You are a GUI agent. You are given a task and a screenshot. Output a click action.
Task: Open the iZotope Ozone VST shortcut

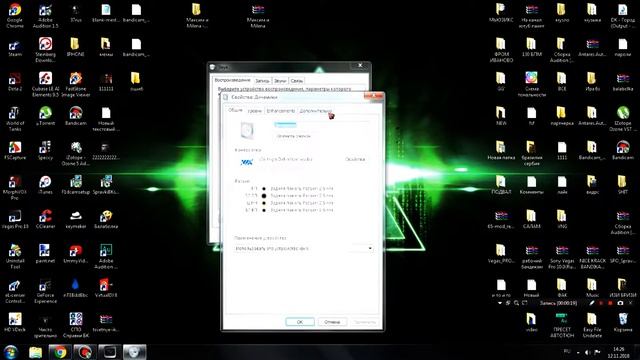point(622,118)
